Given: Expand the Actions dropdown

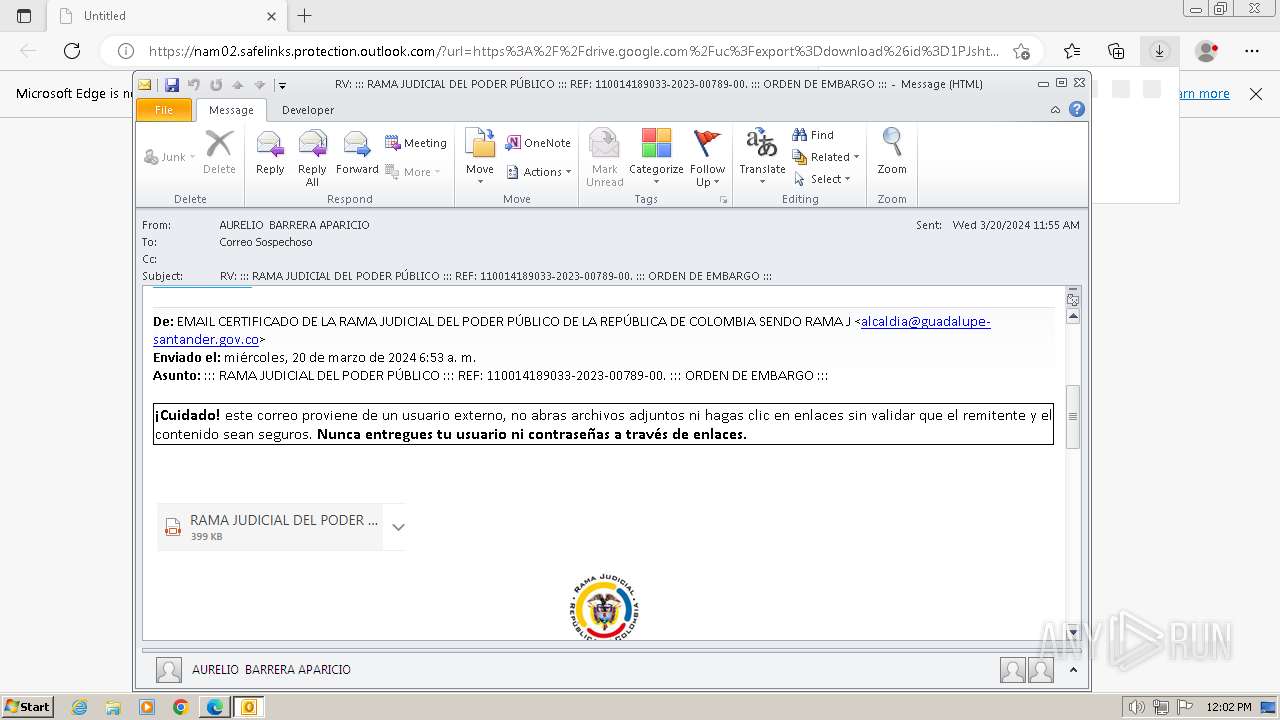Looking at the screenshot, I should tap(539, 172).
